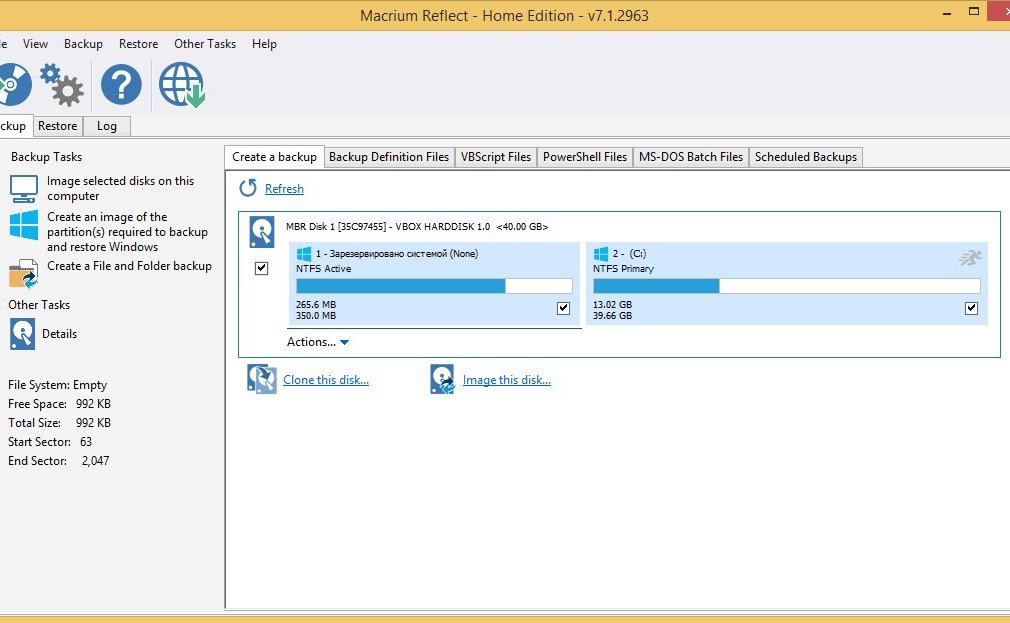This screenshot has height=623, width=1010.
Task: Click the NTFS Primary partition label
Action: [624, 269]
